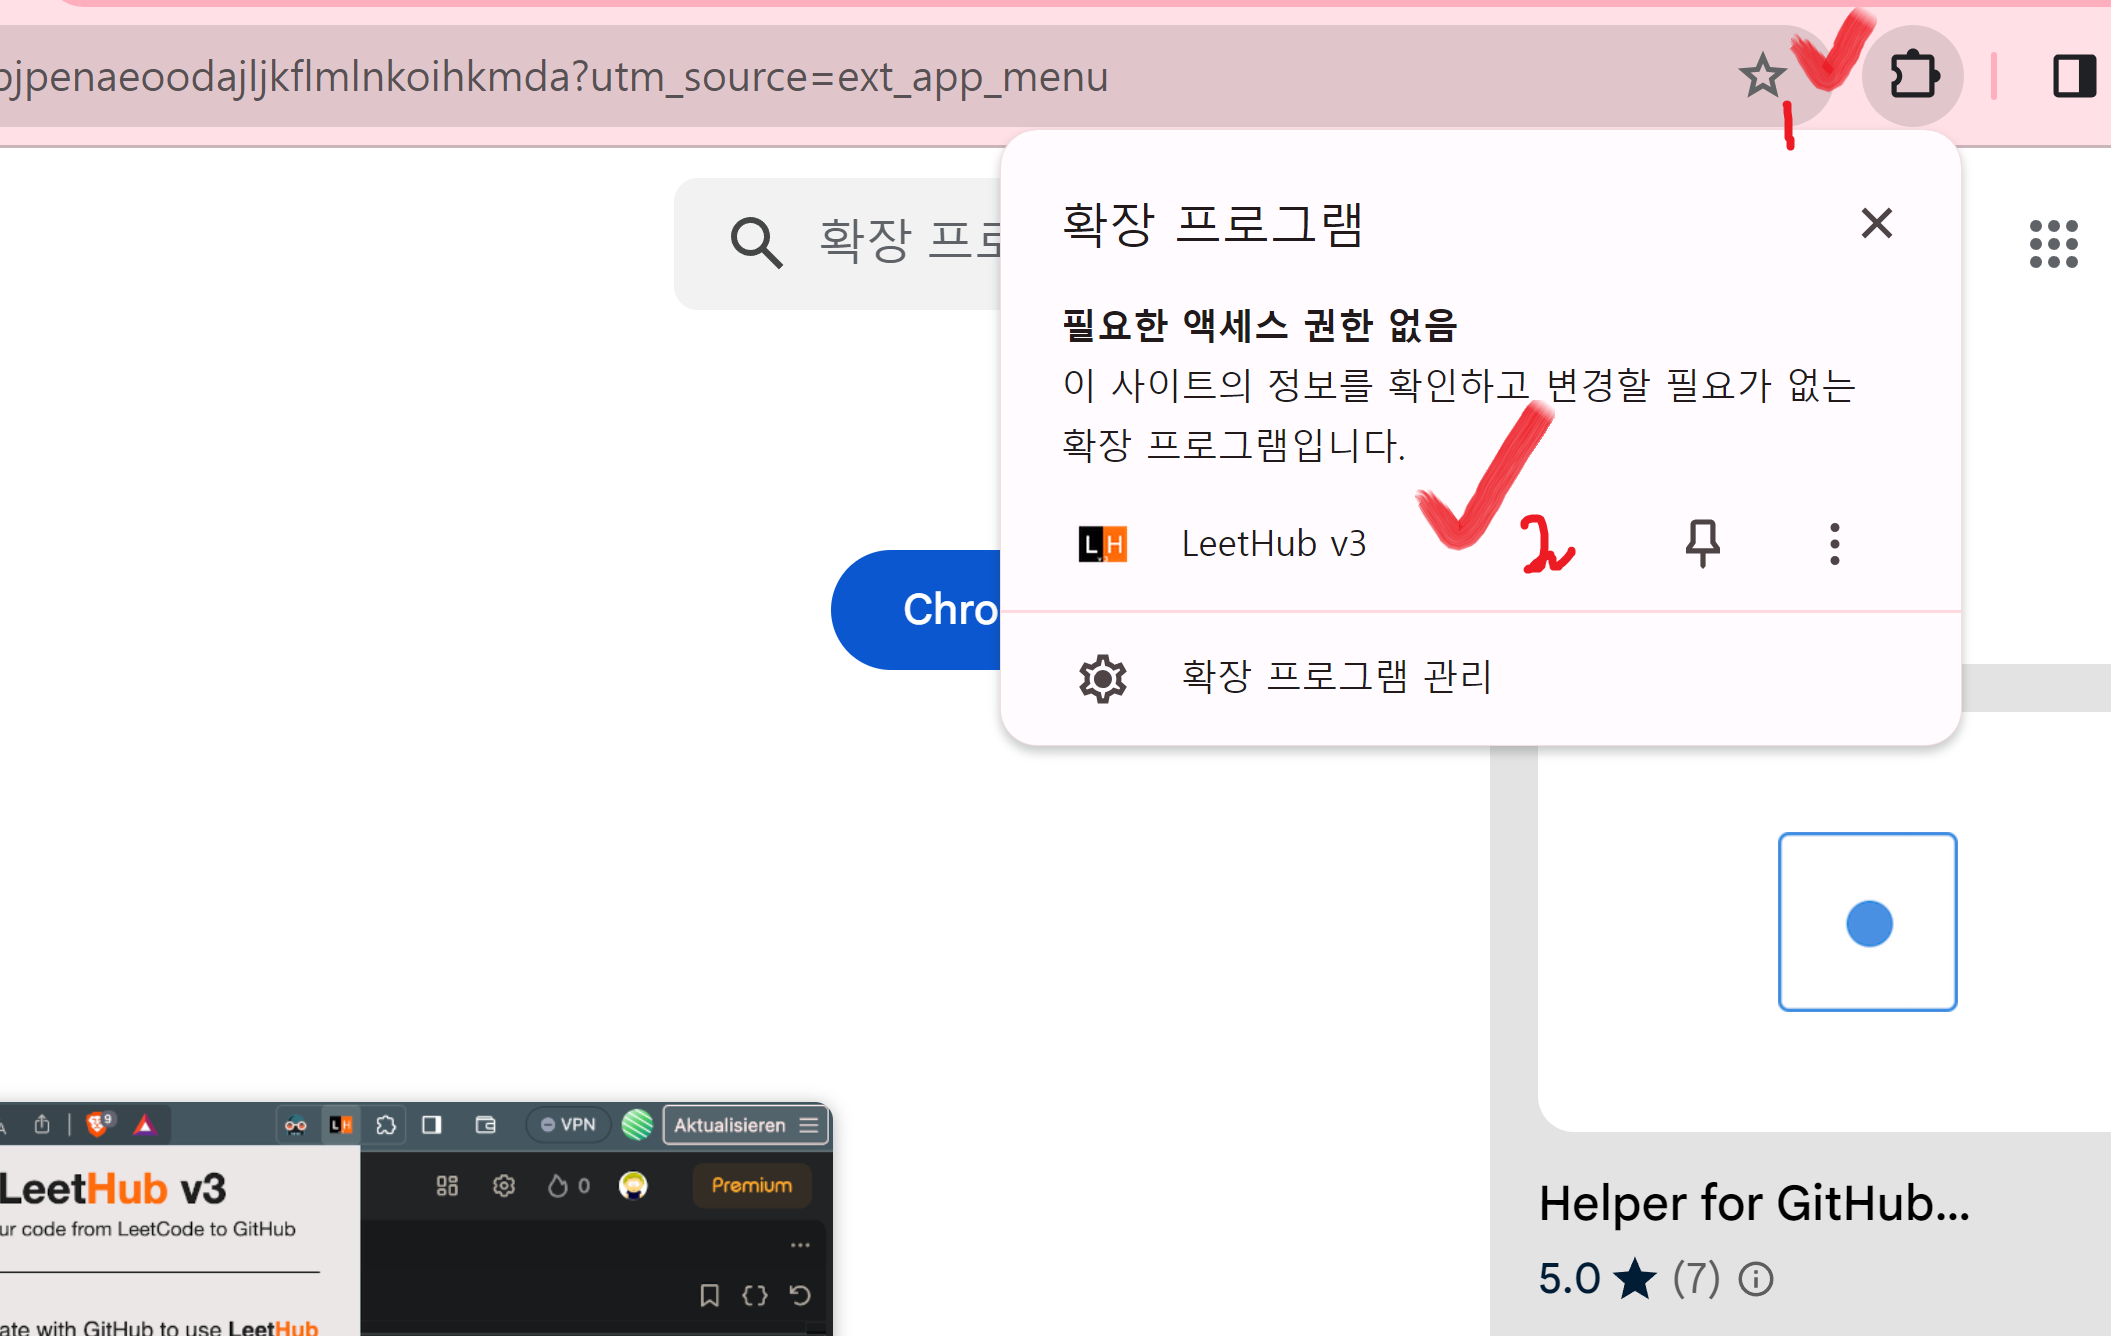Screen dimensions: 2111x1336
Task: Click the Web Store search magnifier icon
Action: point(755,243)
